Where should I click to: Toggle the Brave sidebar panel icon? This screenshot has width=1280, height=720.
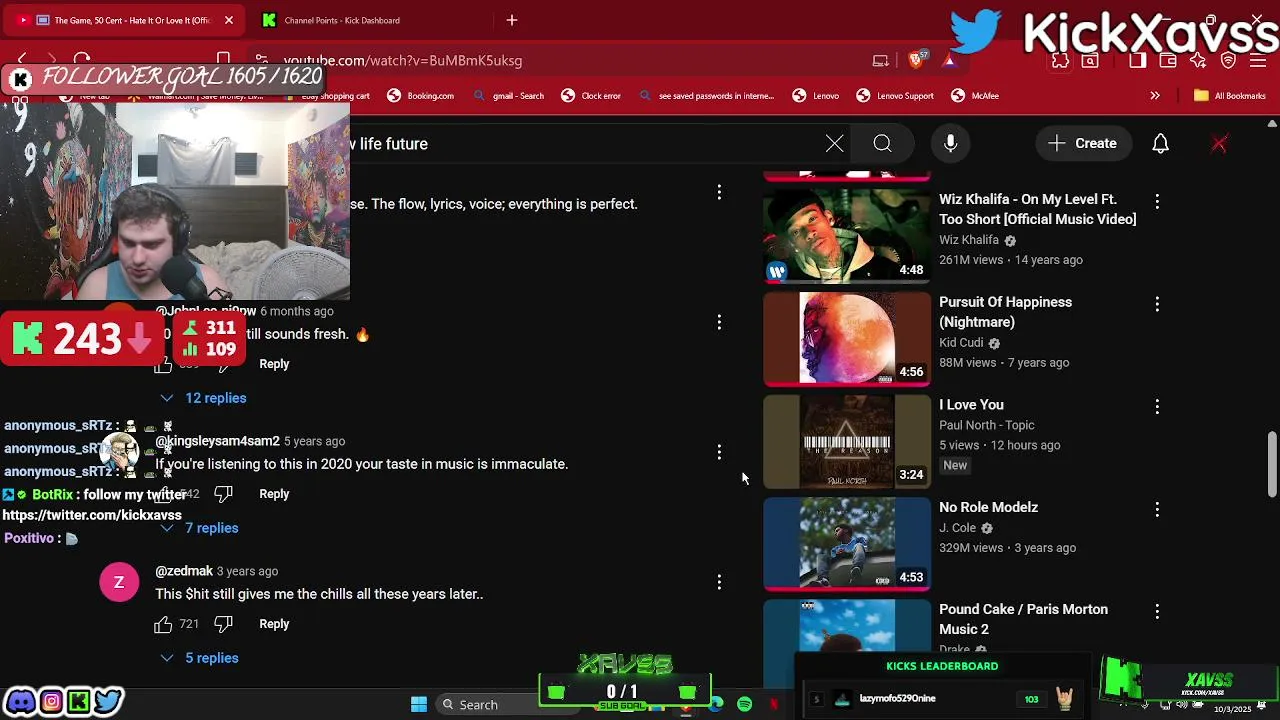1137,61
